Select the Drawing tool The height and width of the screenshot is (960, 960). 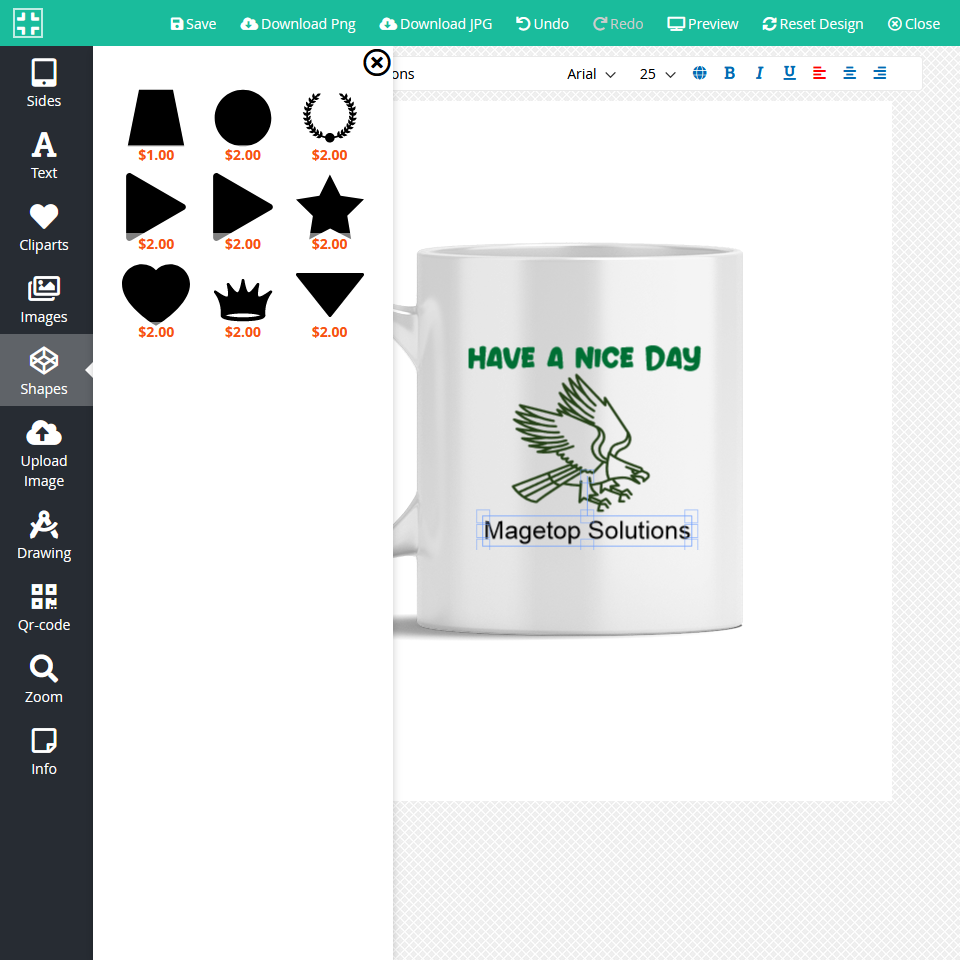coord(44,535)
